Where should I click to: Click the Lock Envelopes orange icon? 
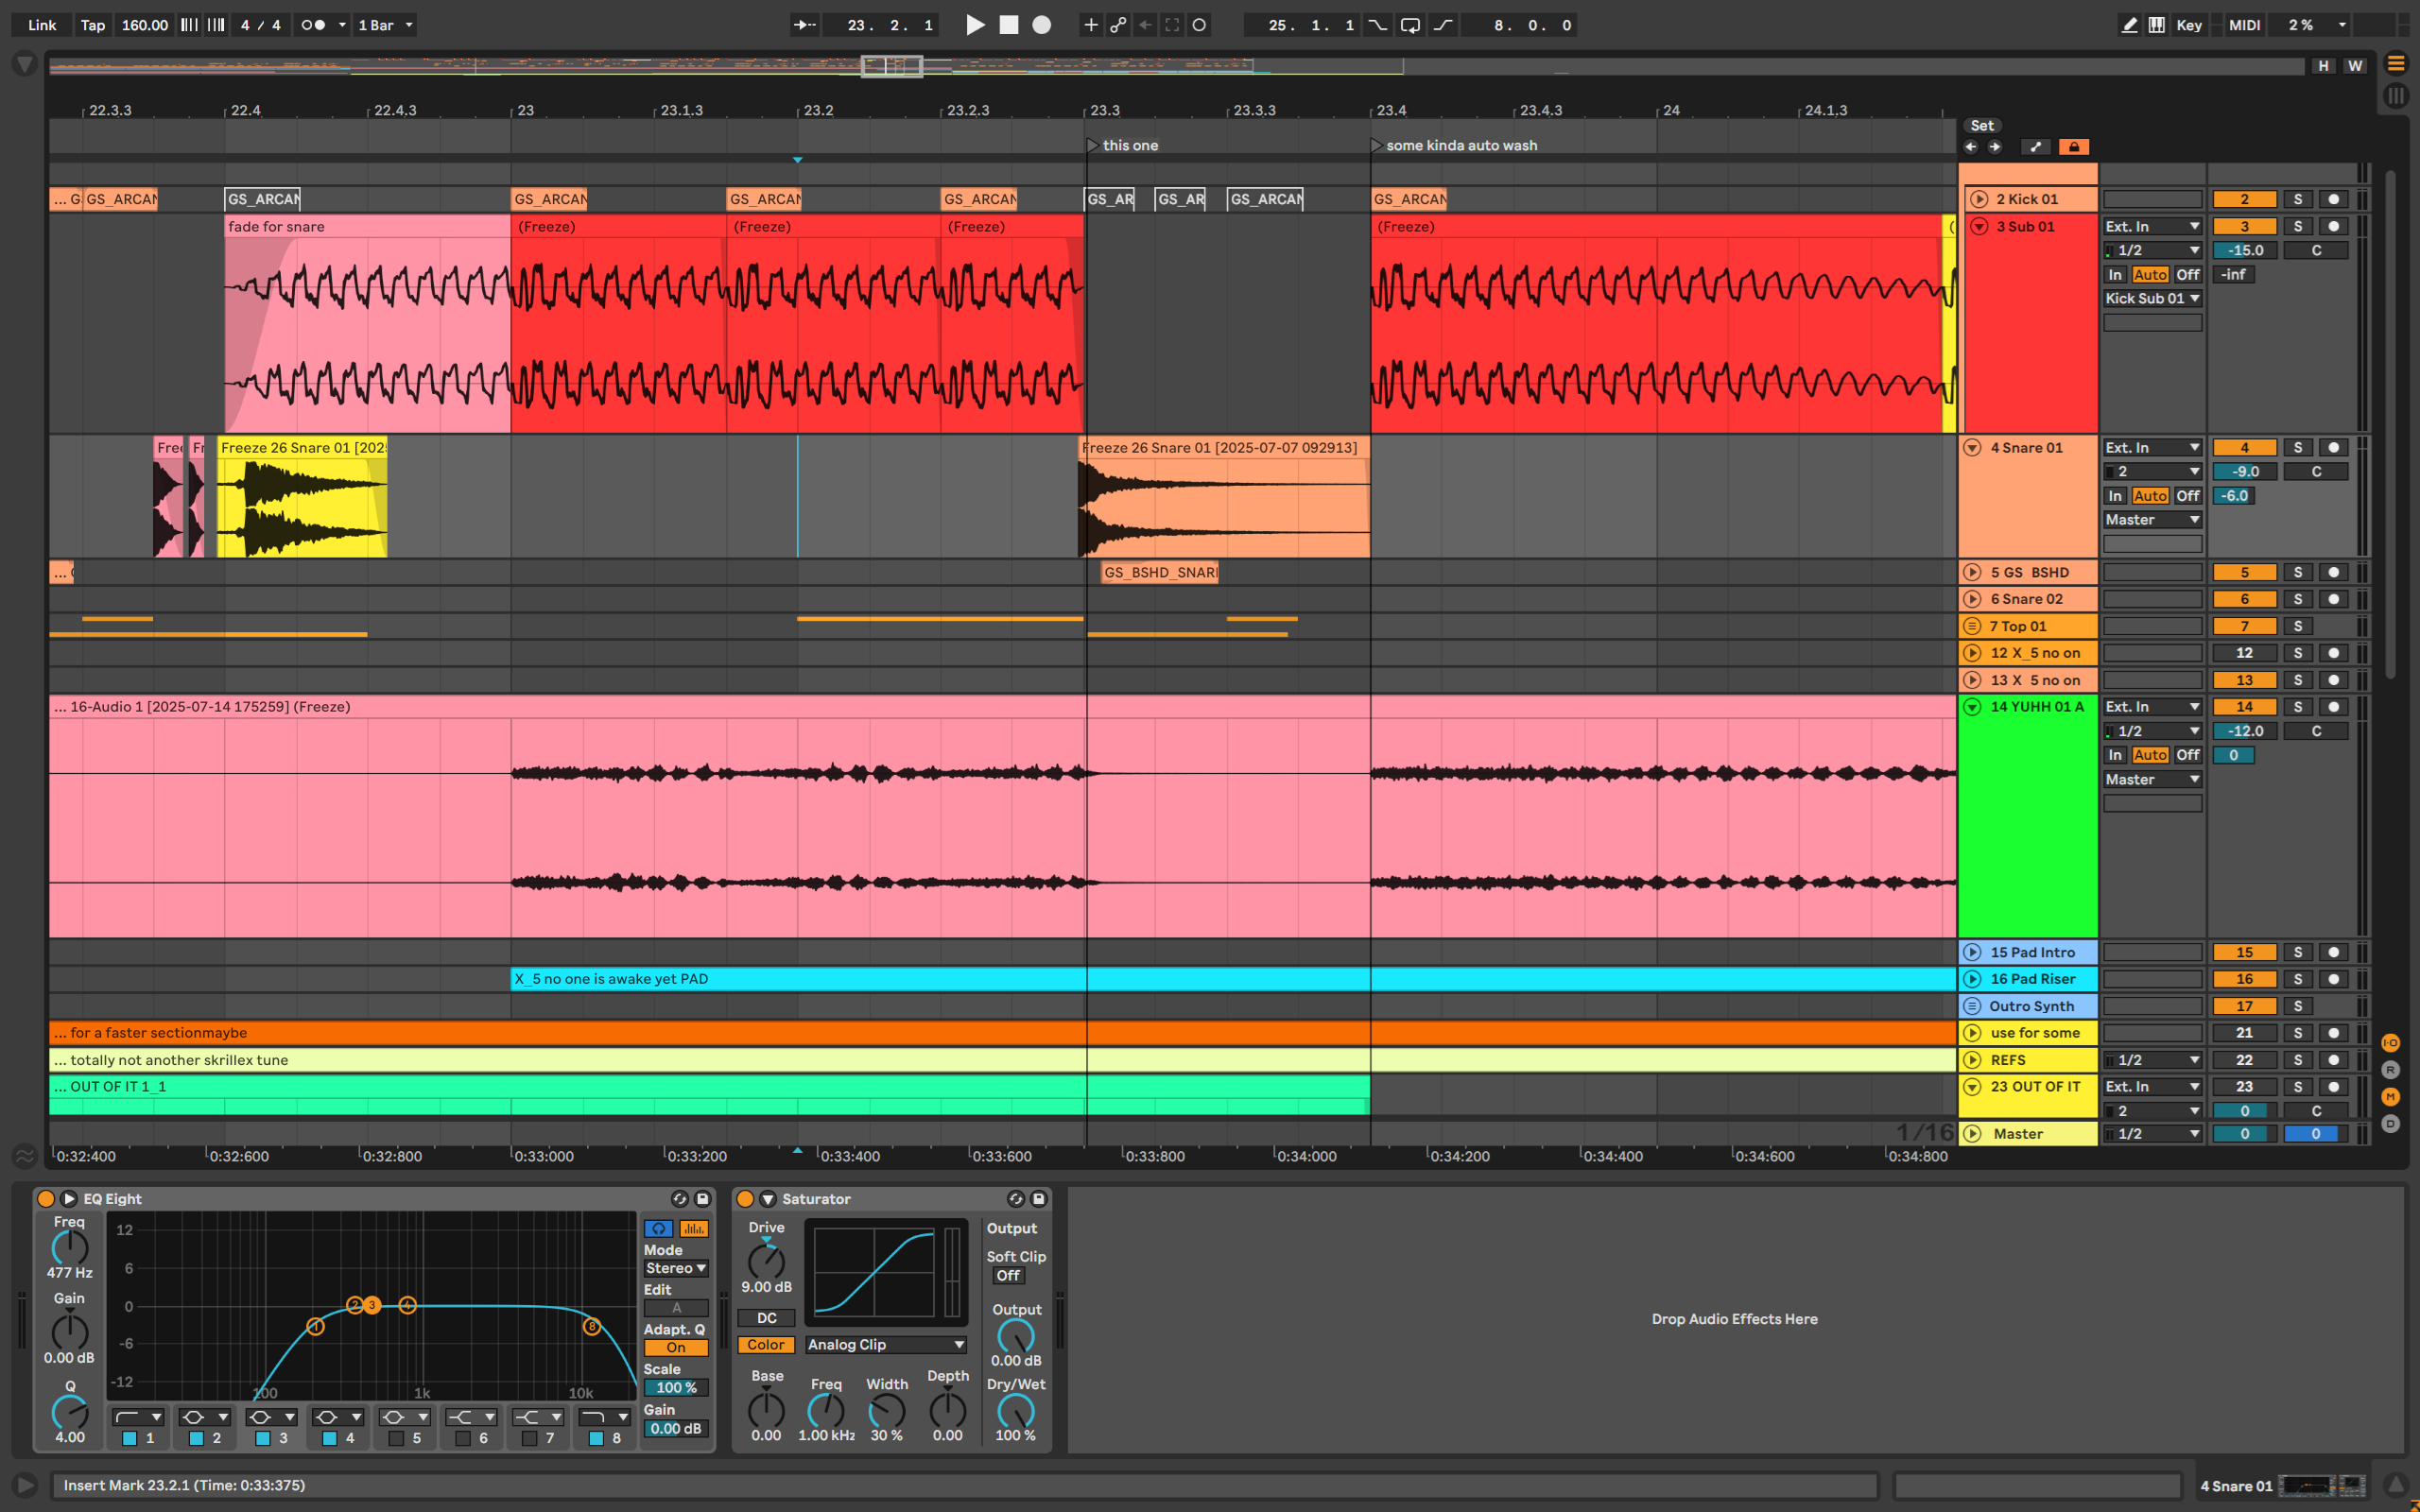point(2073,147)
